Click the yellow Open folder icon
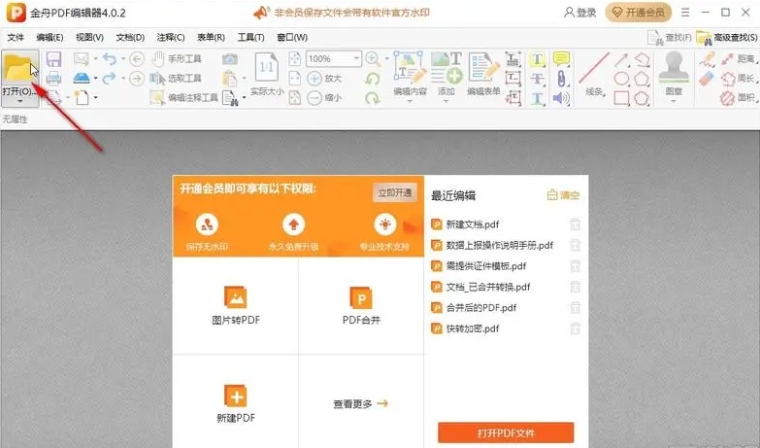This screenshot has width=760, height=448. (x=18, y=68)
